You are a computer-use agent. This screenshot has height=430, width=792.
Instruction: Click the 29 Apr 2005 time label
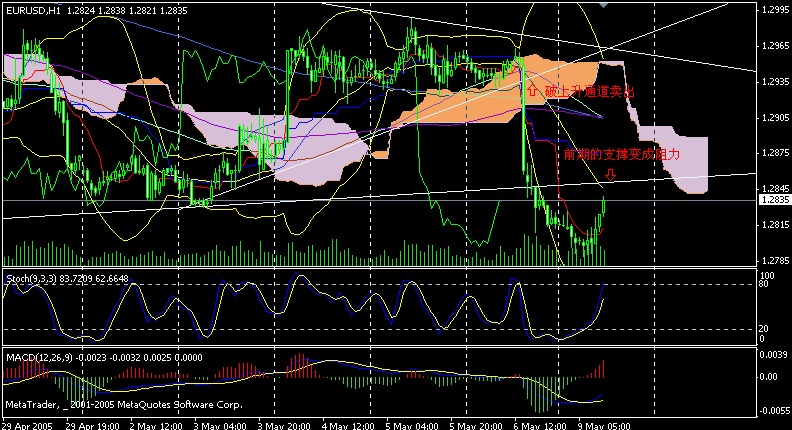[27, 425]
